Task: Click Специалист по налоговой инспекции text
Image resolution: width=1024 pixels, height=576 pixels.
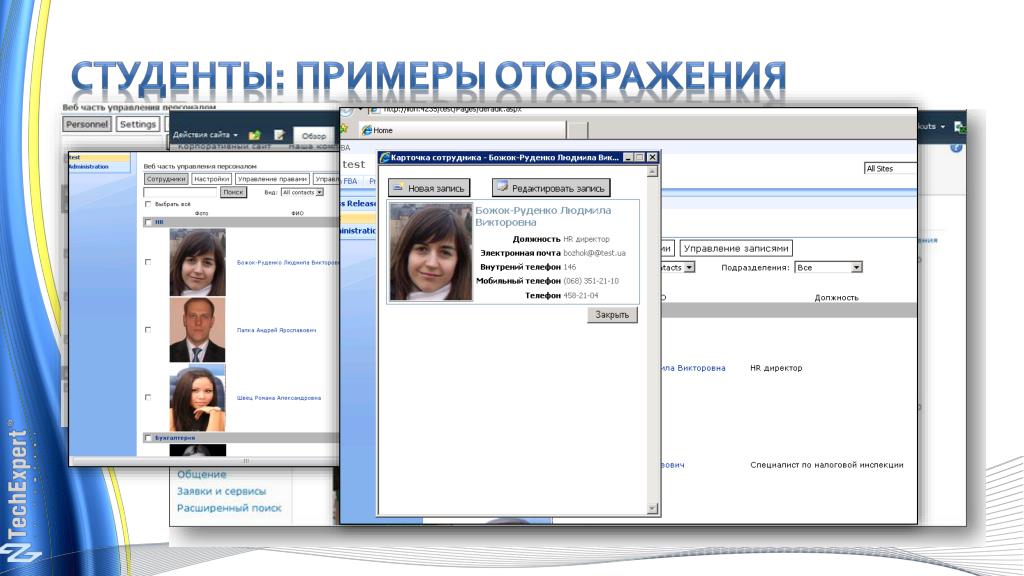Action: pyautogui.click(x=827, y=465)
